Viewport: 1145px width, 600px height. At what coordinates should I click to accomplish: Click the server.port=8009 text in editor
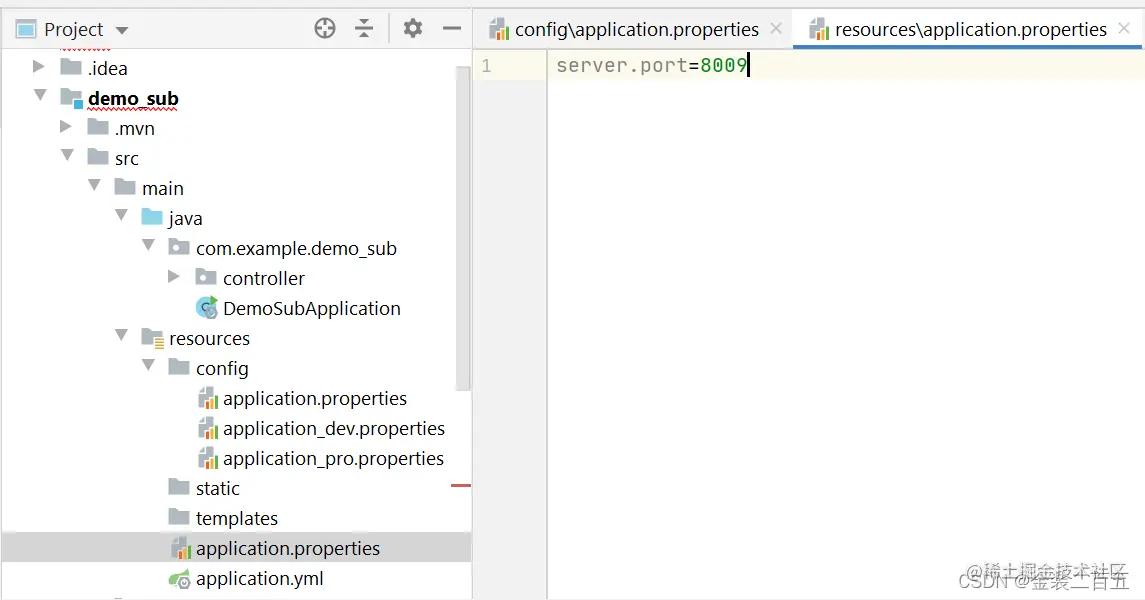[x=651, y=65]
